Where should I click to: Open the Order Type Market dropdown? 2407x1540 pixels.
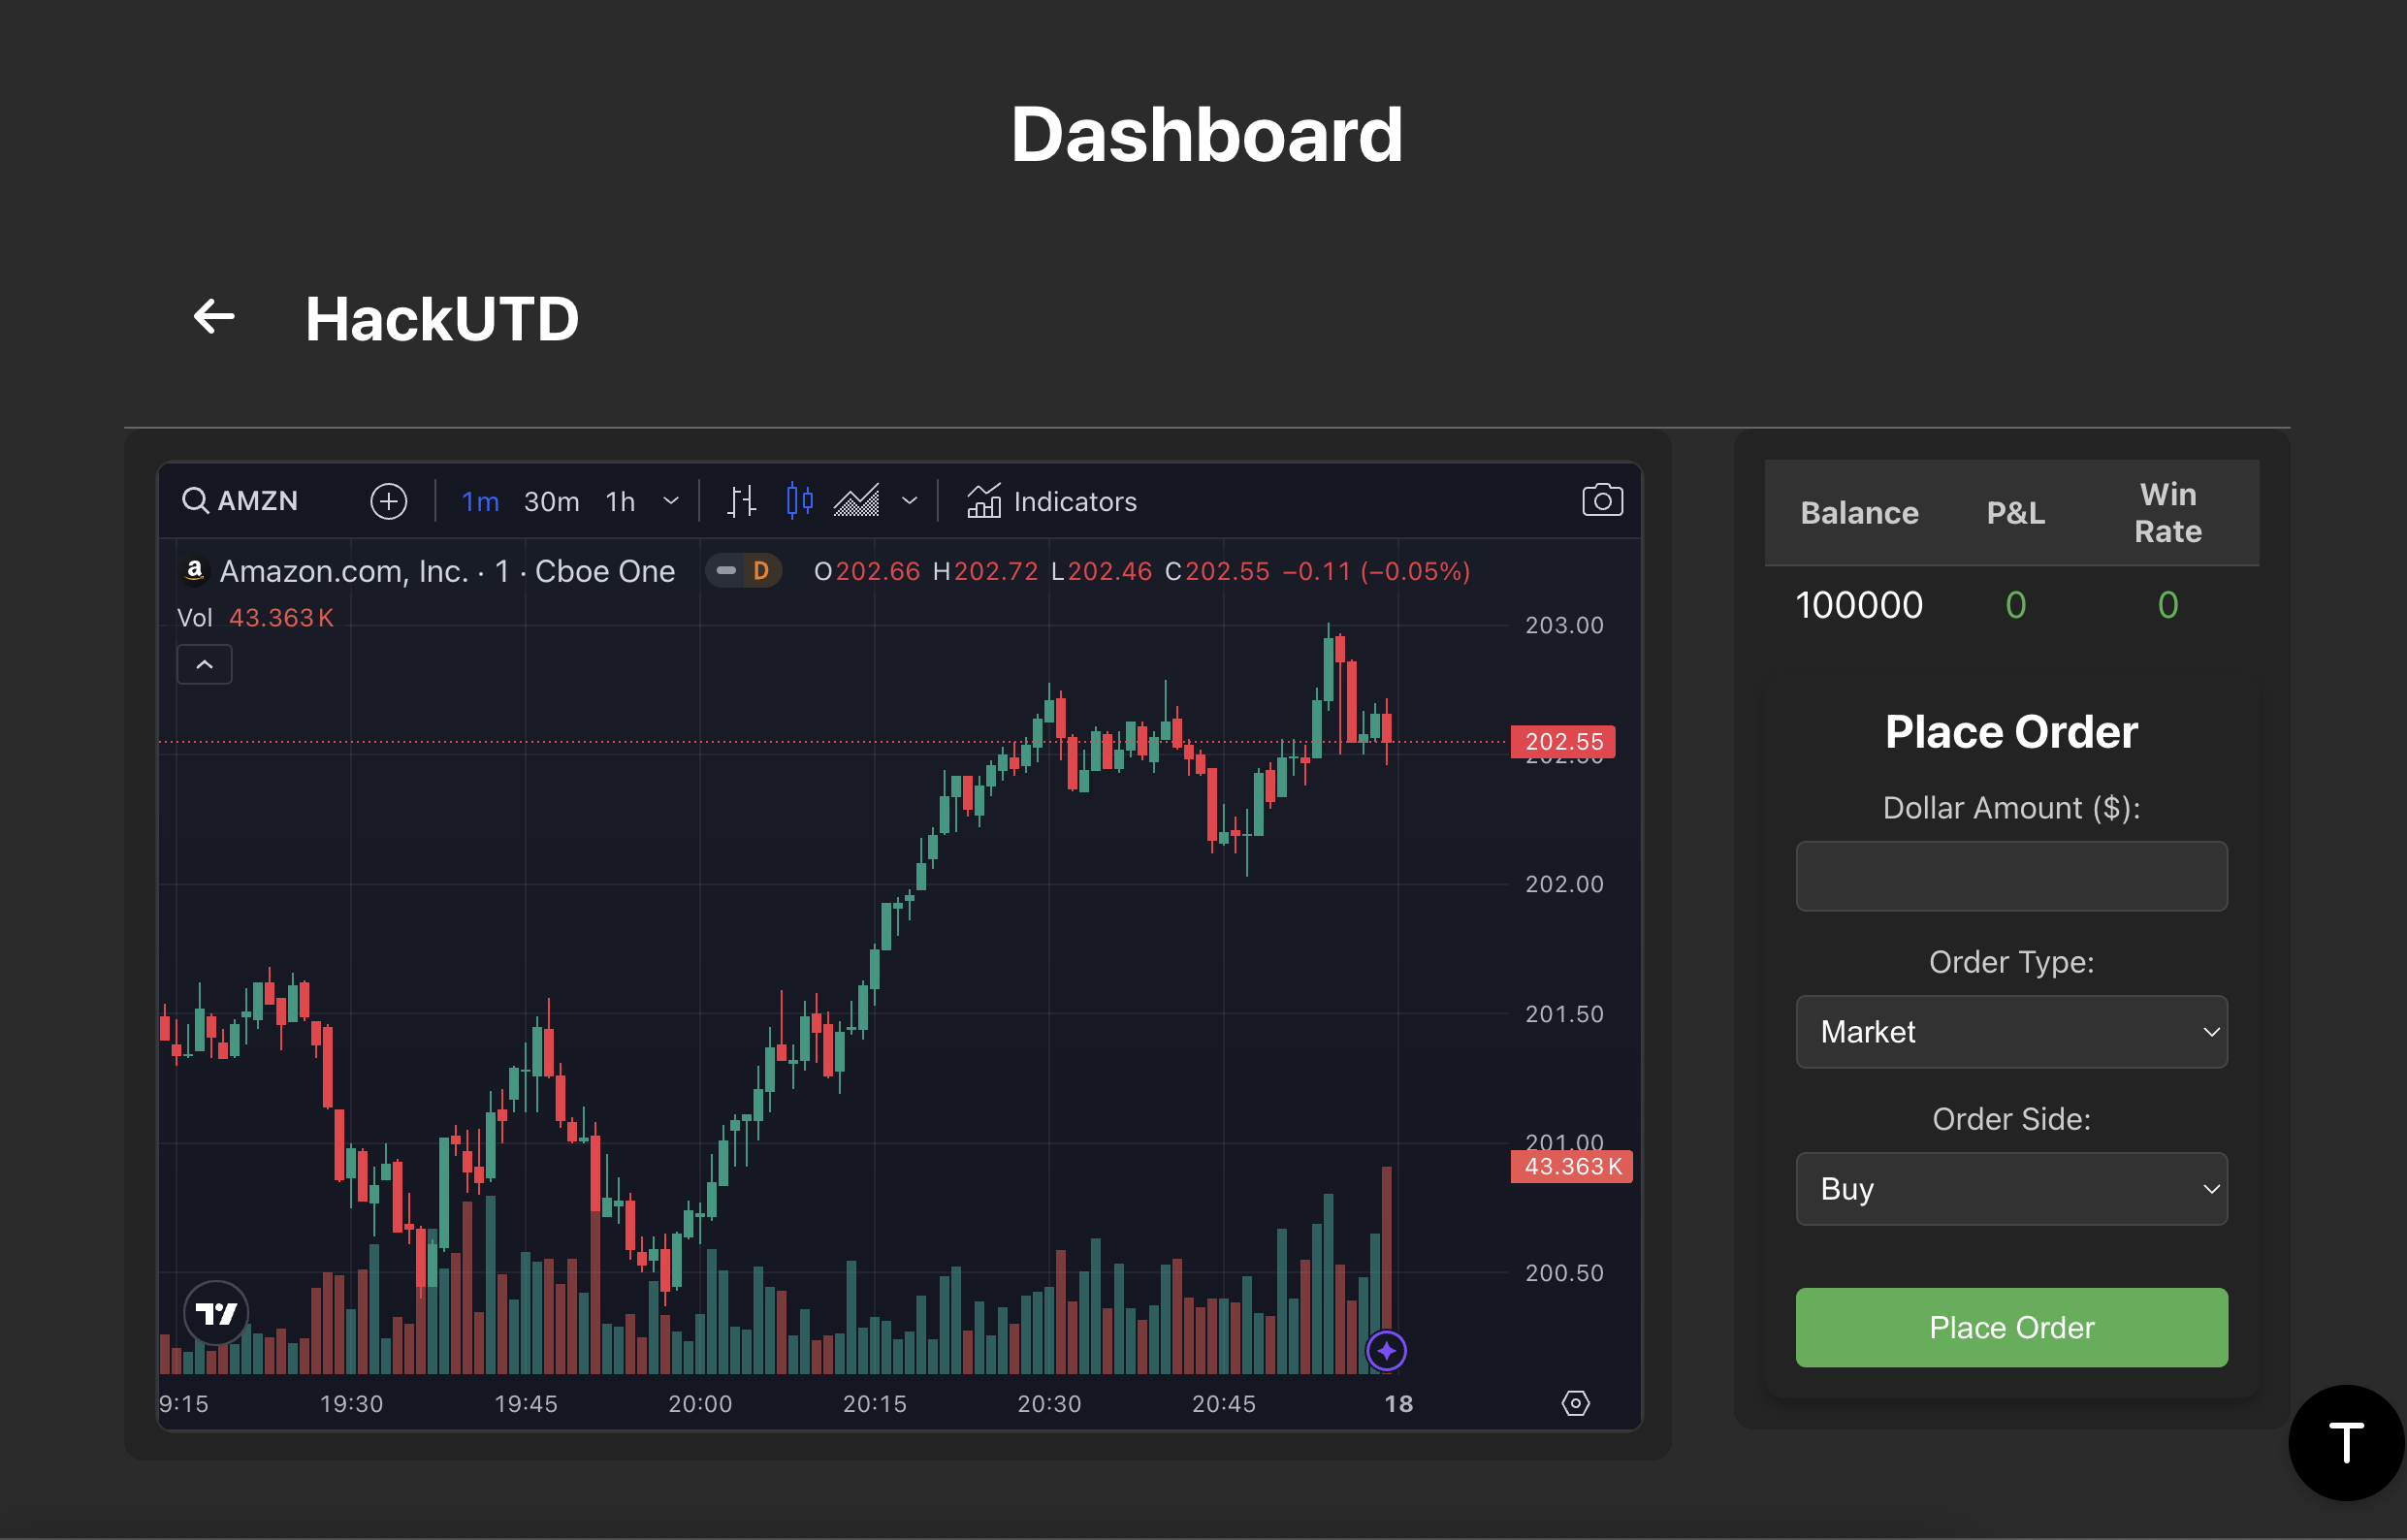pos(2011,1032)
